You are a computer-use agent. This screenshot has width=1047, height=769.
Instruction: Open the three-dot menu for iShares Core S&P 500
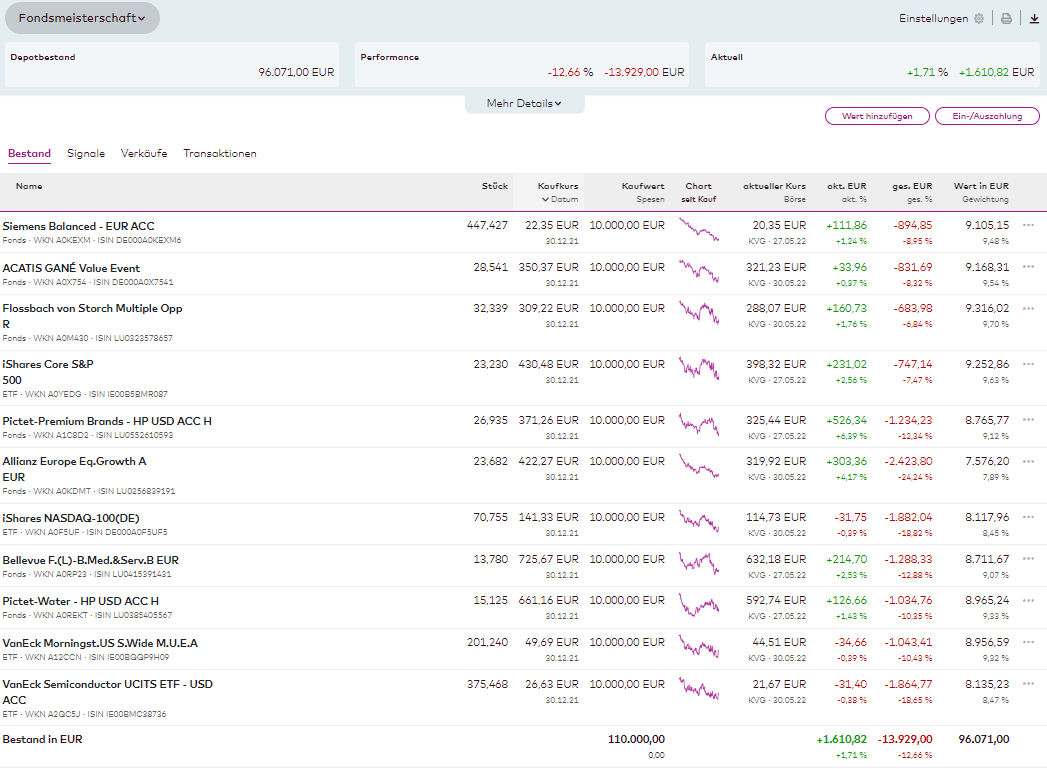click(1028, 365)
